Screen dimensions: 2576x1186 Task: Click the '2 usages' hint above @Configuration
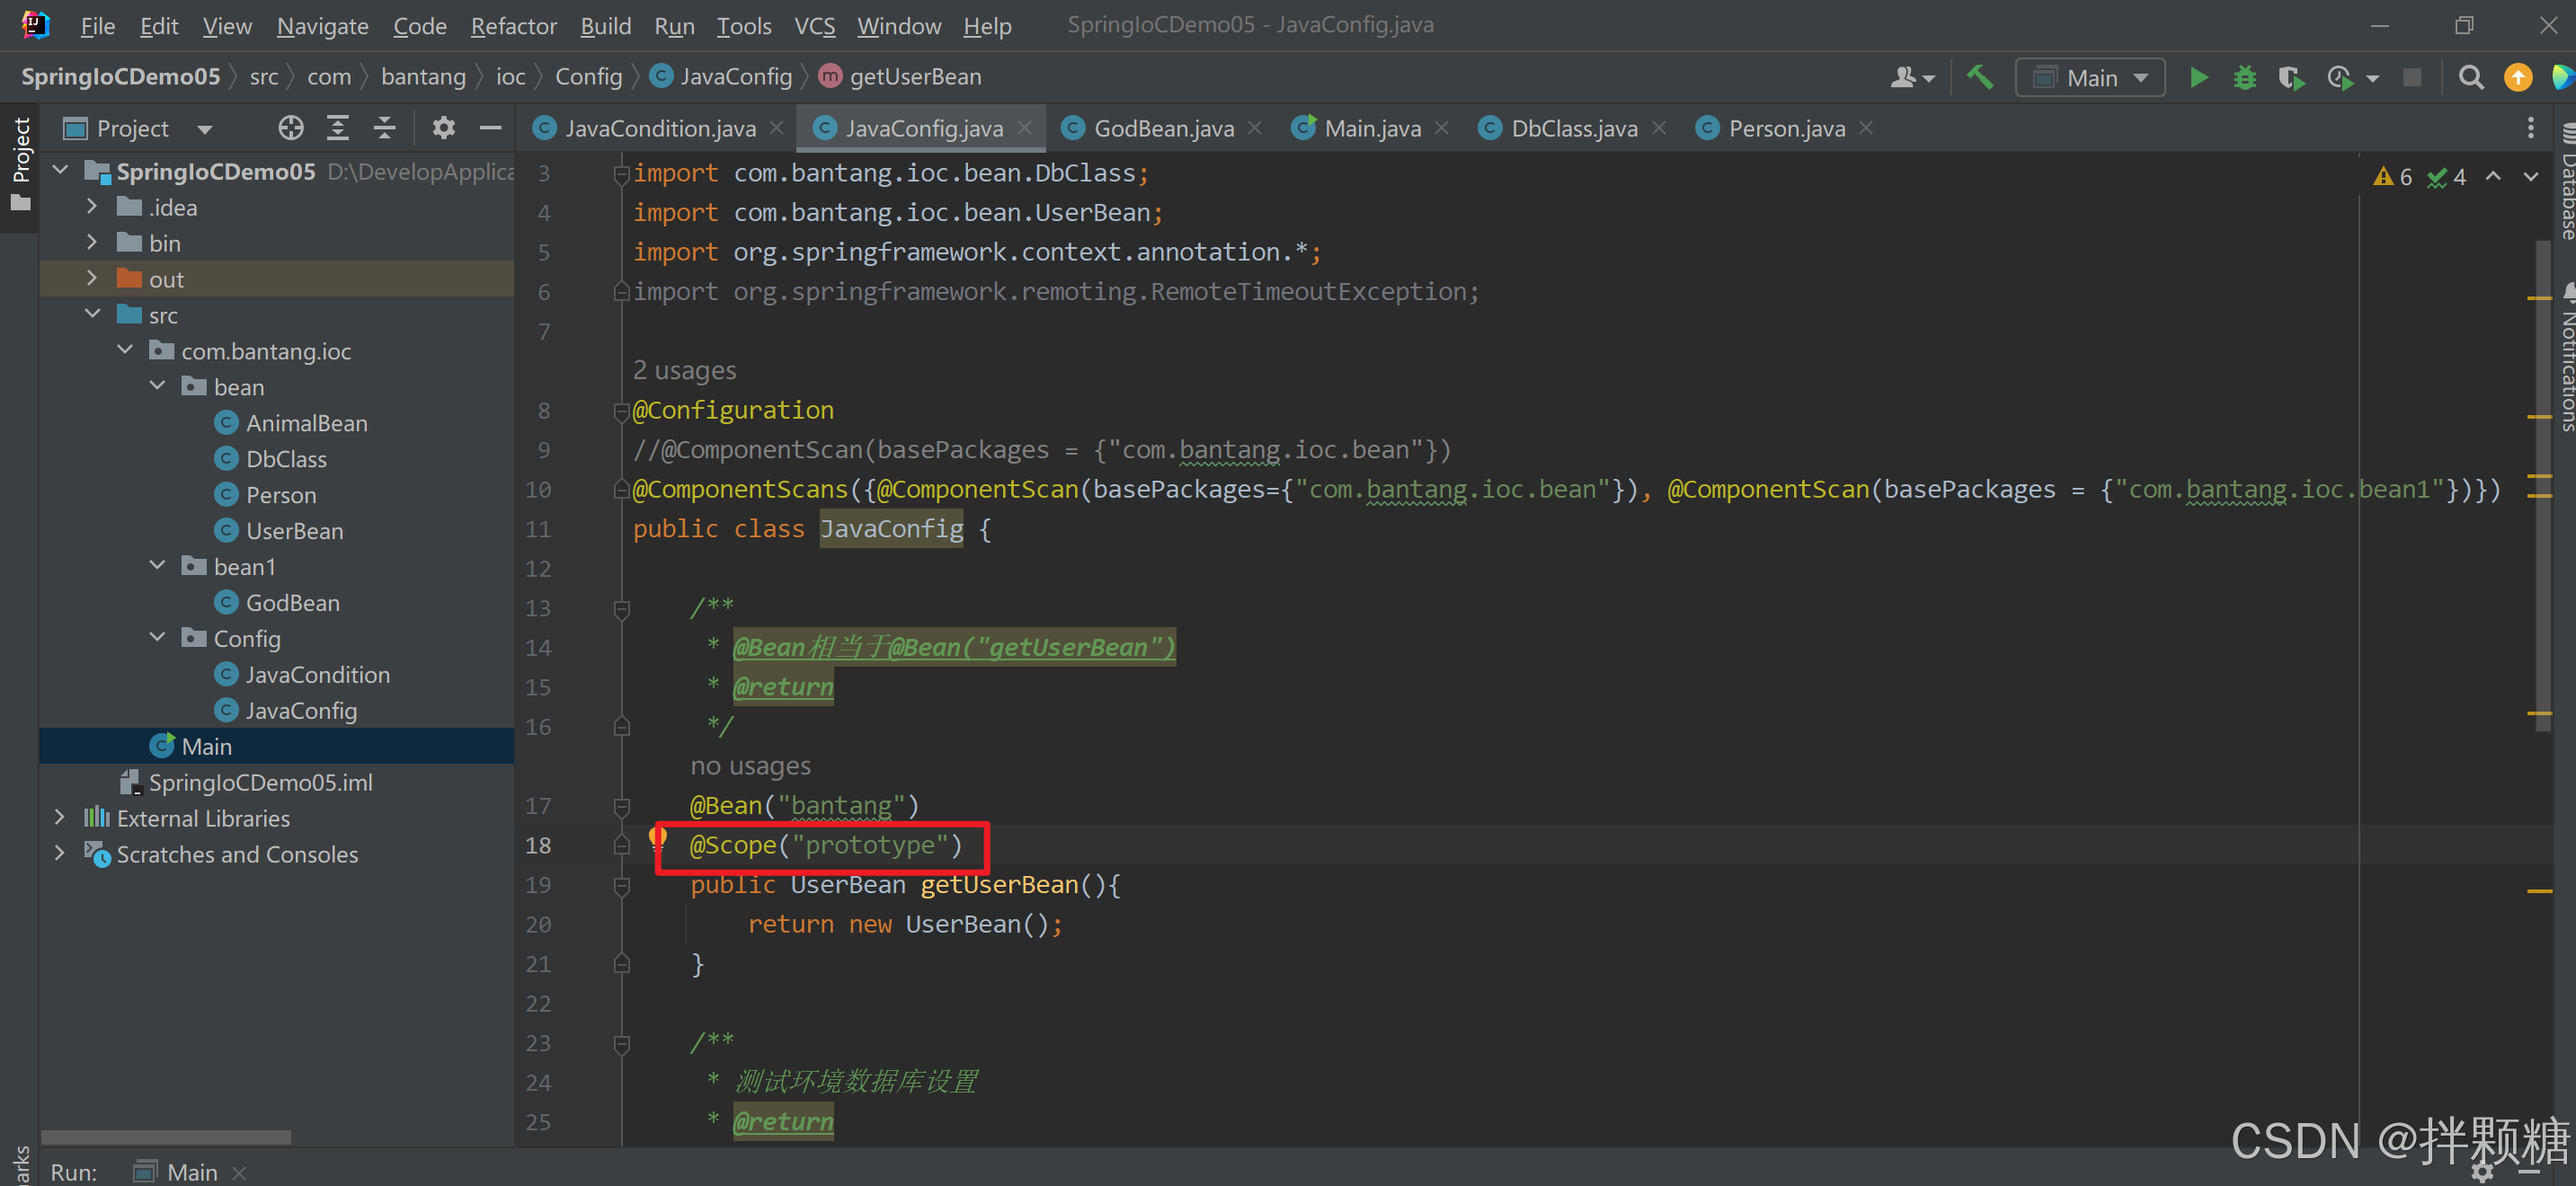pos(684,371)
